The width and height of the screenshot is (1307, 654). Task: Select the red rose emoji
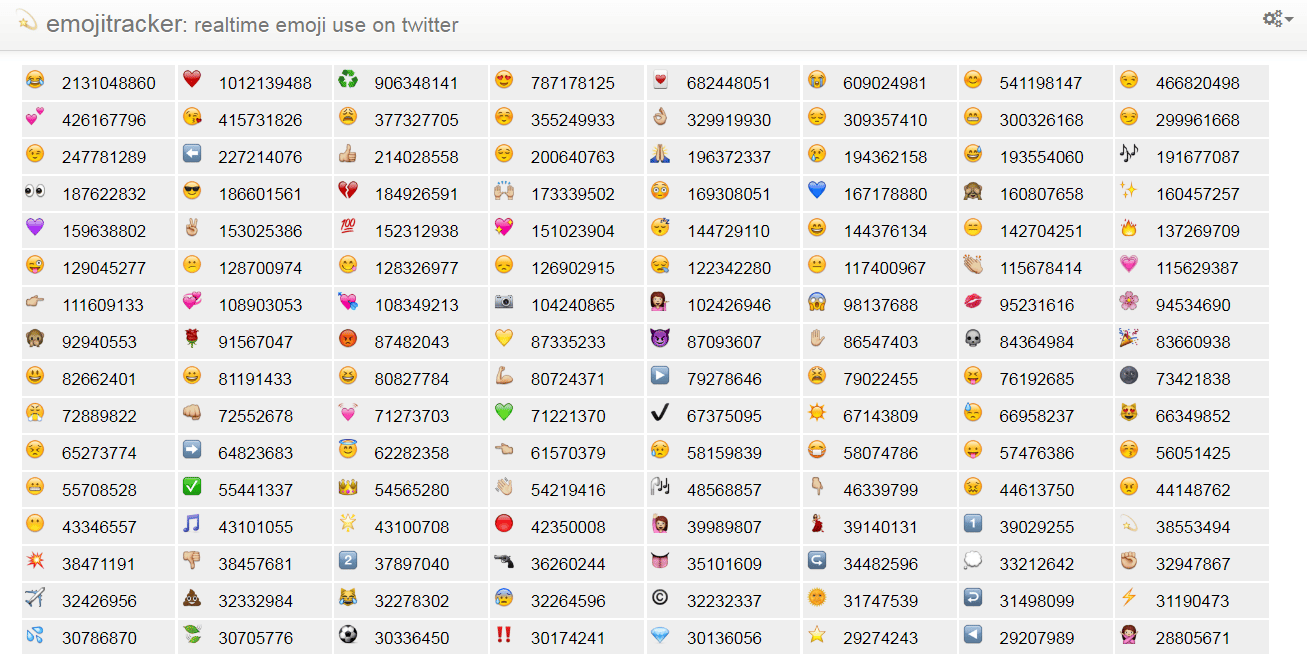(192, 341)
